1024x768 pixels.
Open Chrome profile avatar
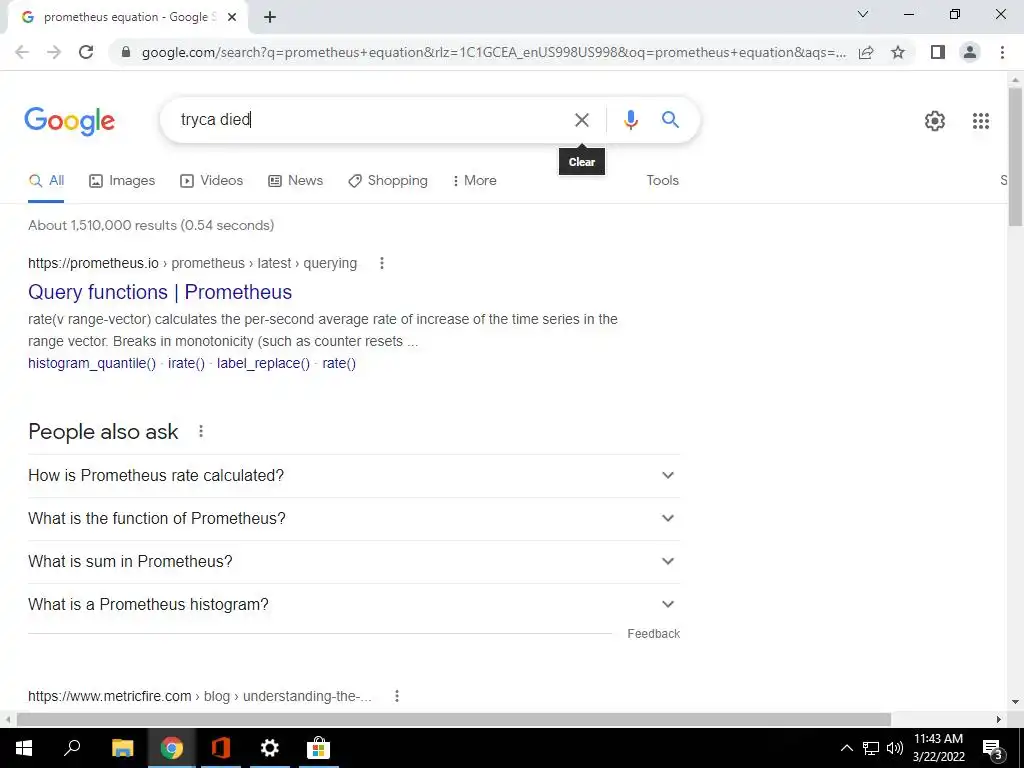click(970, 52)
